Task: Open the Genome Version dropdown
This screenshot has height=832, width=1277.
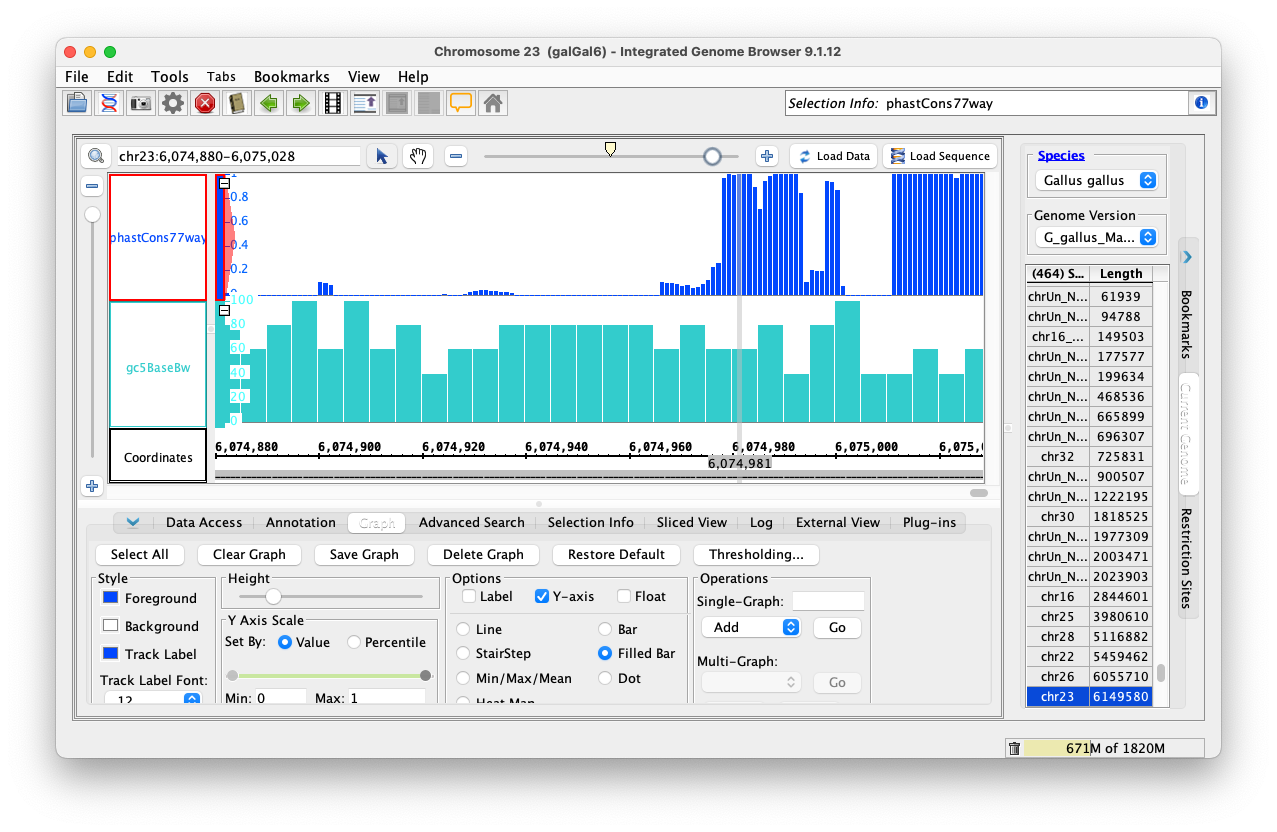Action: click(x=1099, y=238)
